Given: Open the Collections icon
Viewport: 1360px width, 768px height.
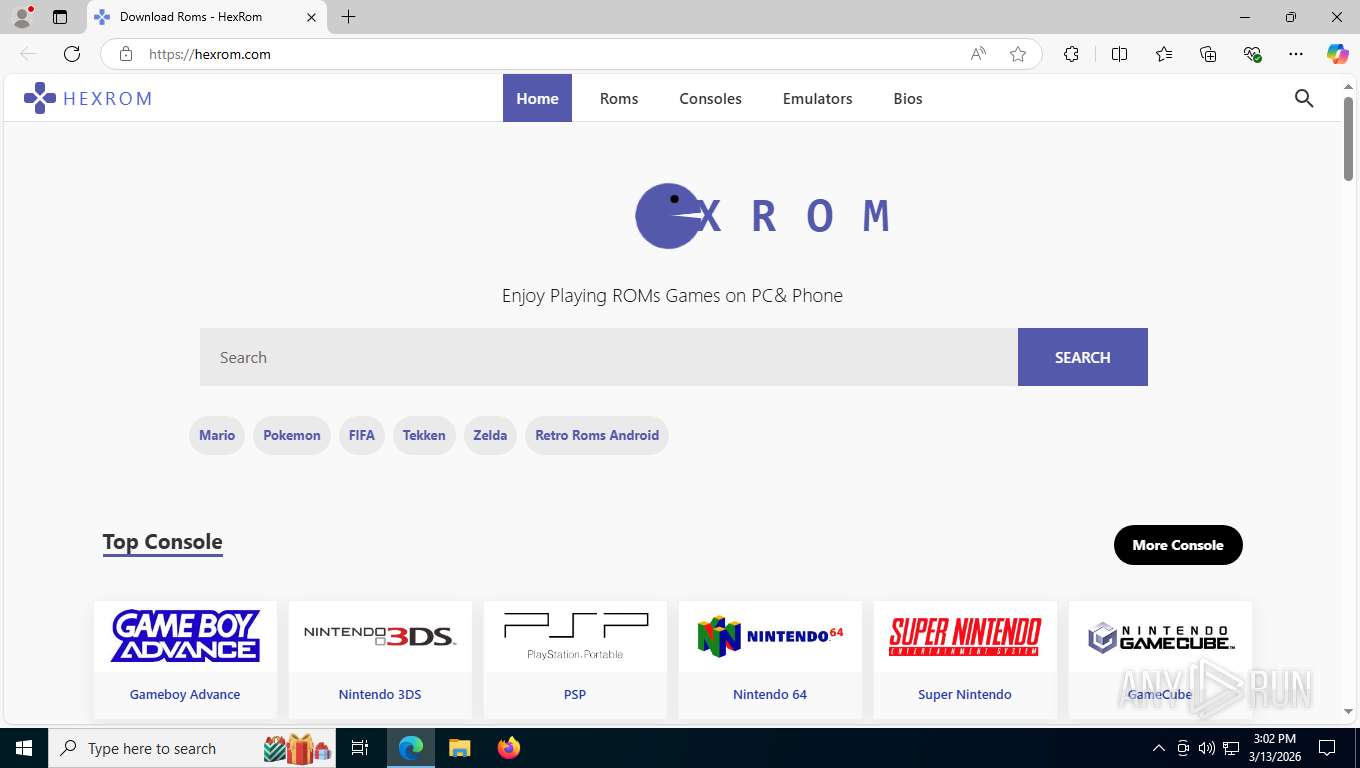Looking at the screenshot, I should [1208, 54].
